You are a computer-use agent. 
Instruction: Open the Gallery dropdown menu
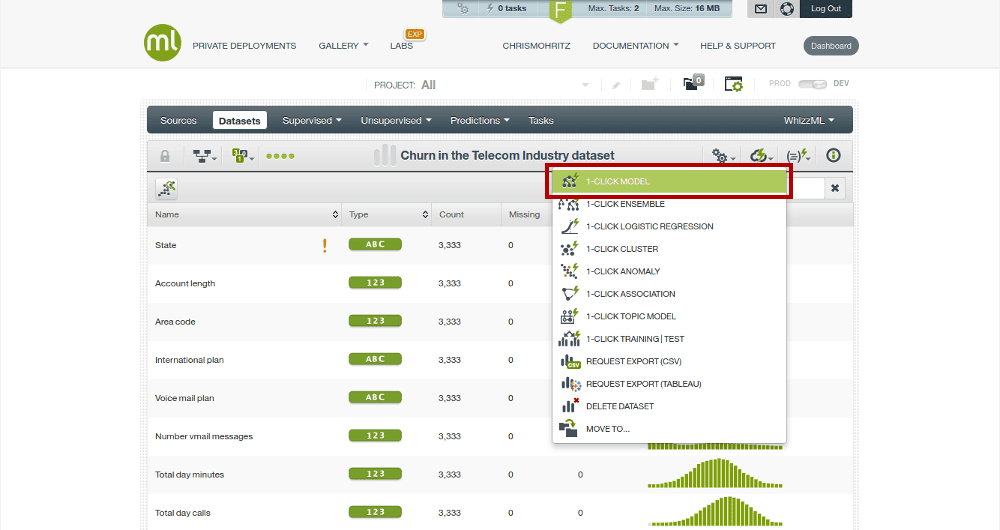(x=343, y=46)
